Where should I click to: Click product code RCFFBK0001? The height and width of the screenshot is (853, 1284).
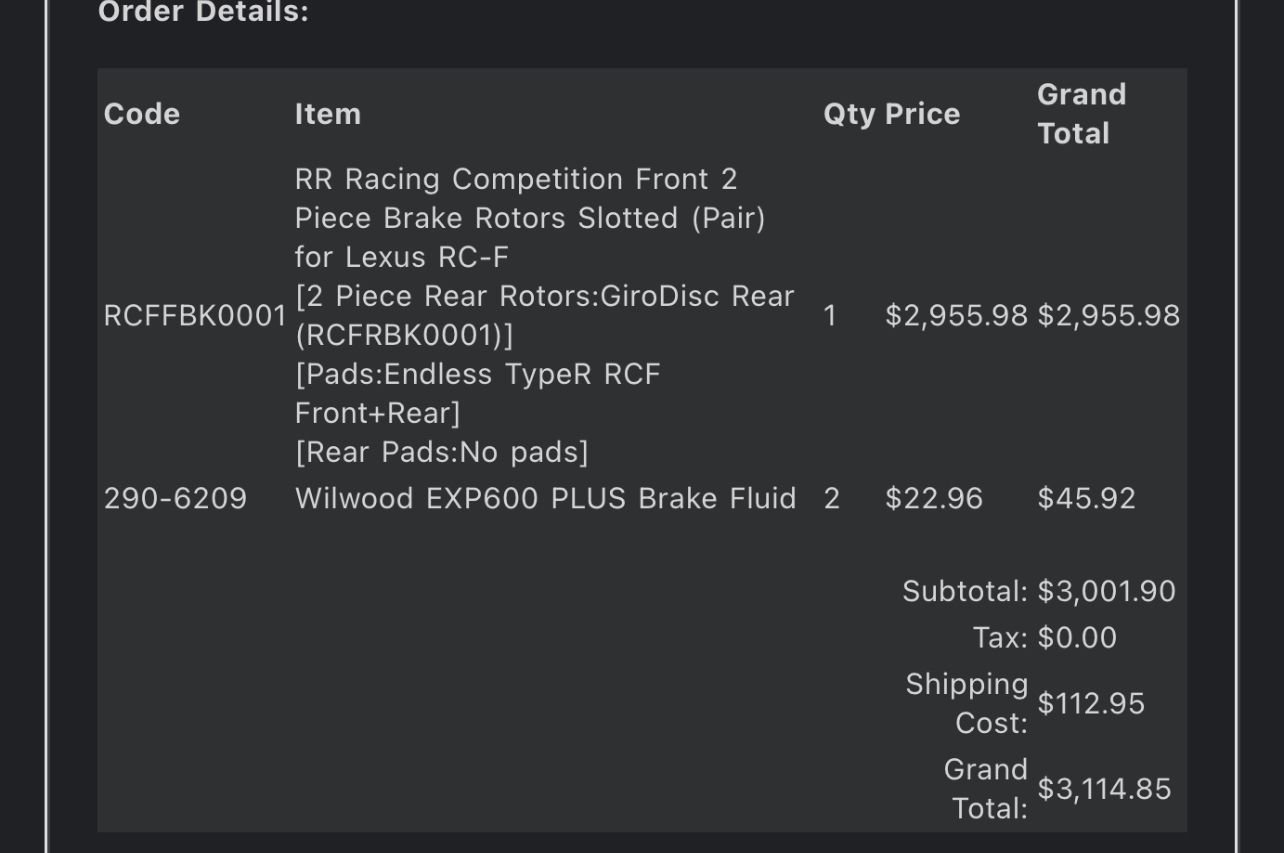pyautogui.click(x=195, y=316)
